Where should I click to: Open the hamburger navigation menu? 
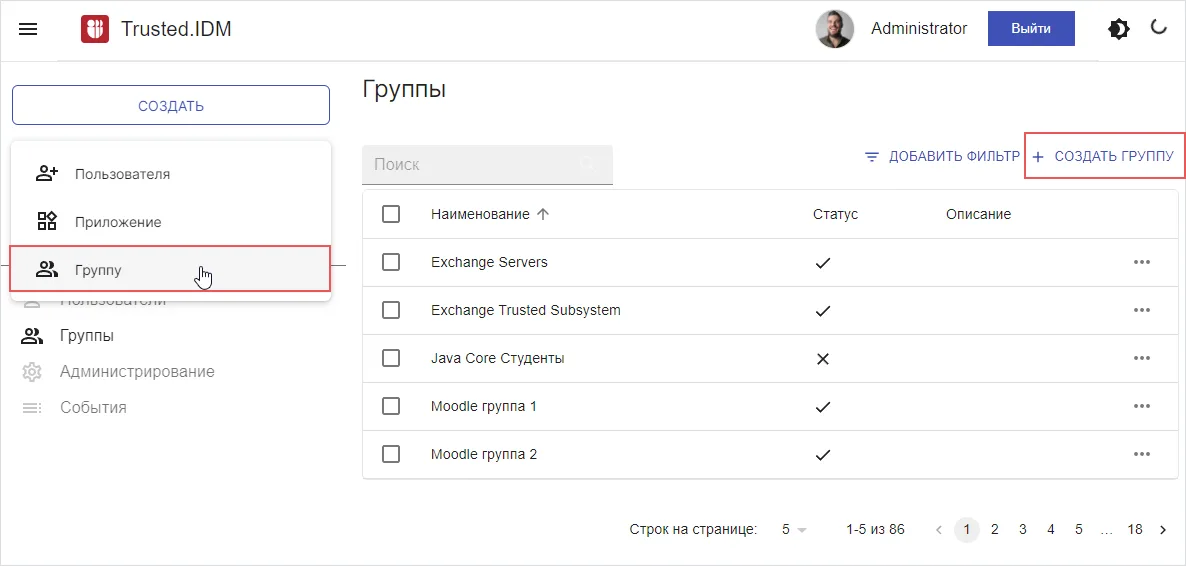click(28, 29)
